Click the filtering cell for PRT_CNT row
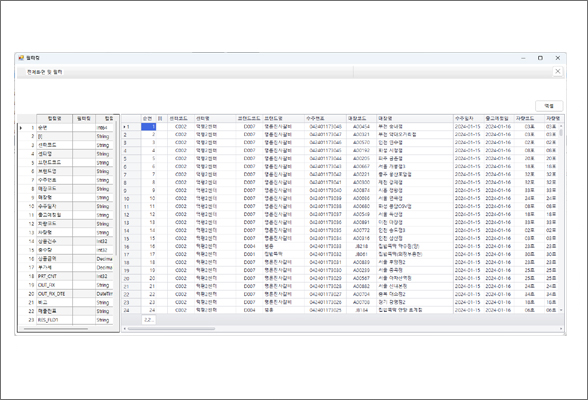 click(x=84, y=276)
